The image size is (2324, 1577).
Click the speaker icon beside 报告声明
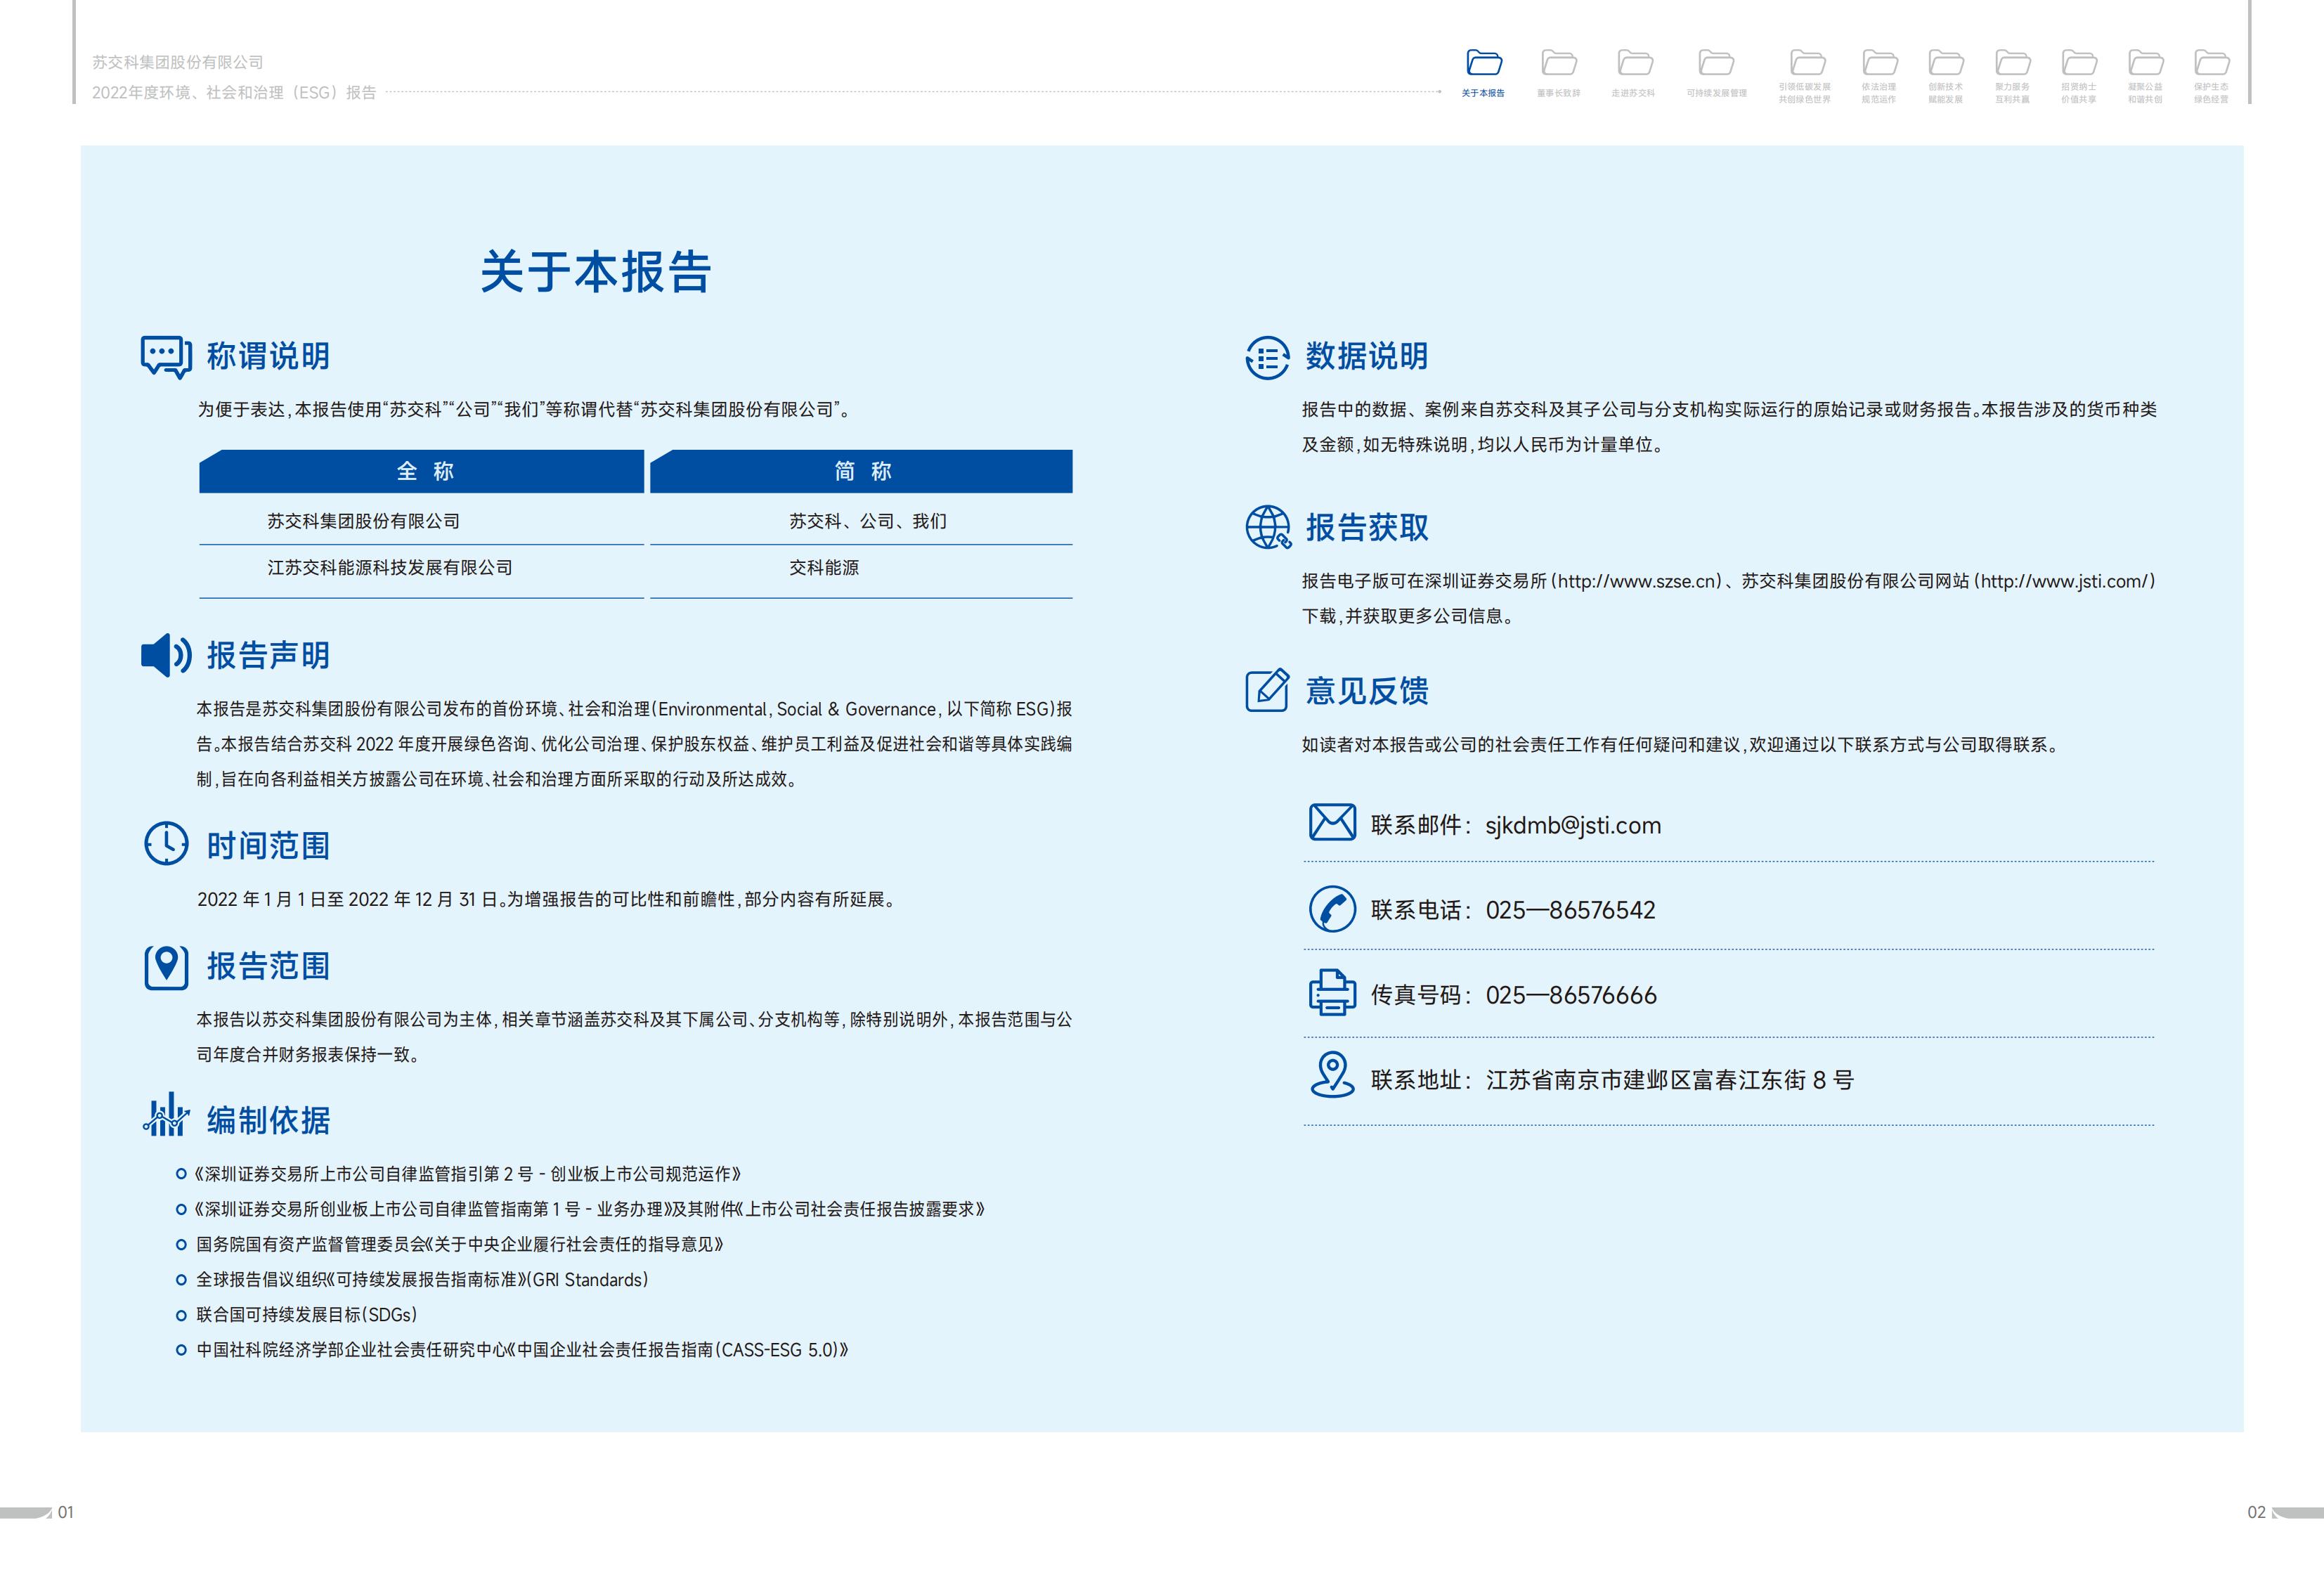[x=165, y=655]
